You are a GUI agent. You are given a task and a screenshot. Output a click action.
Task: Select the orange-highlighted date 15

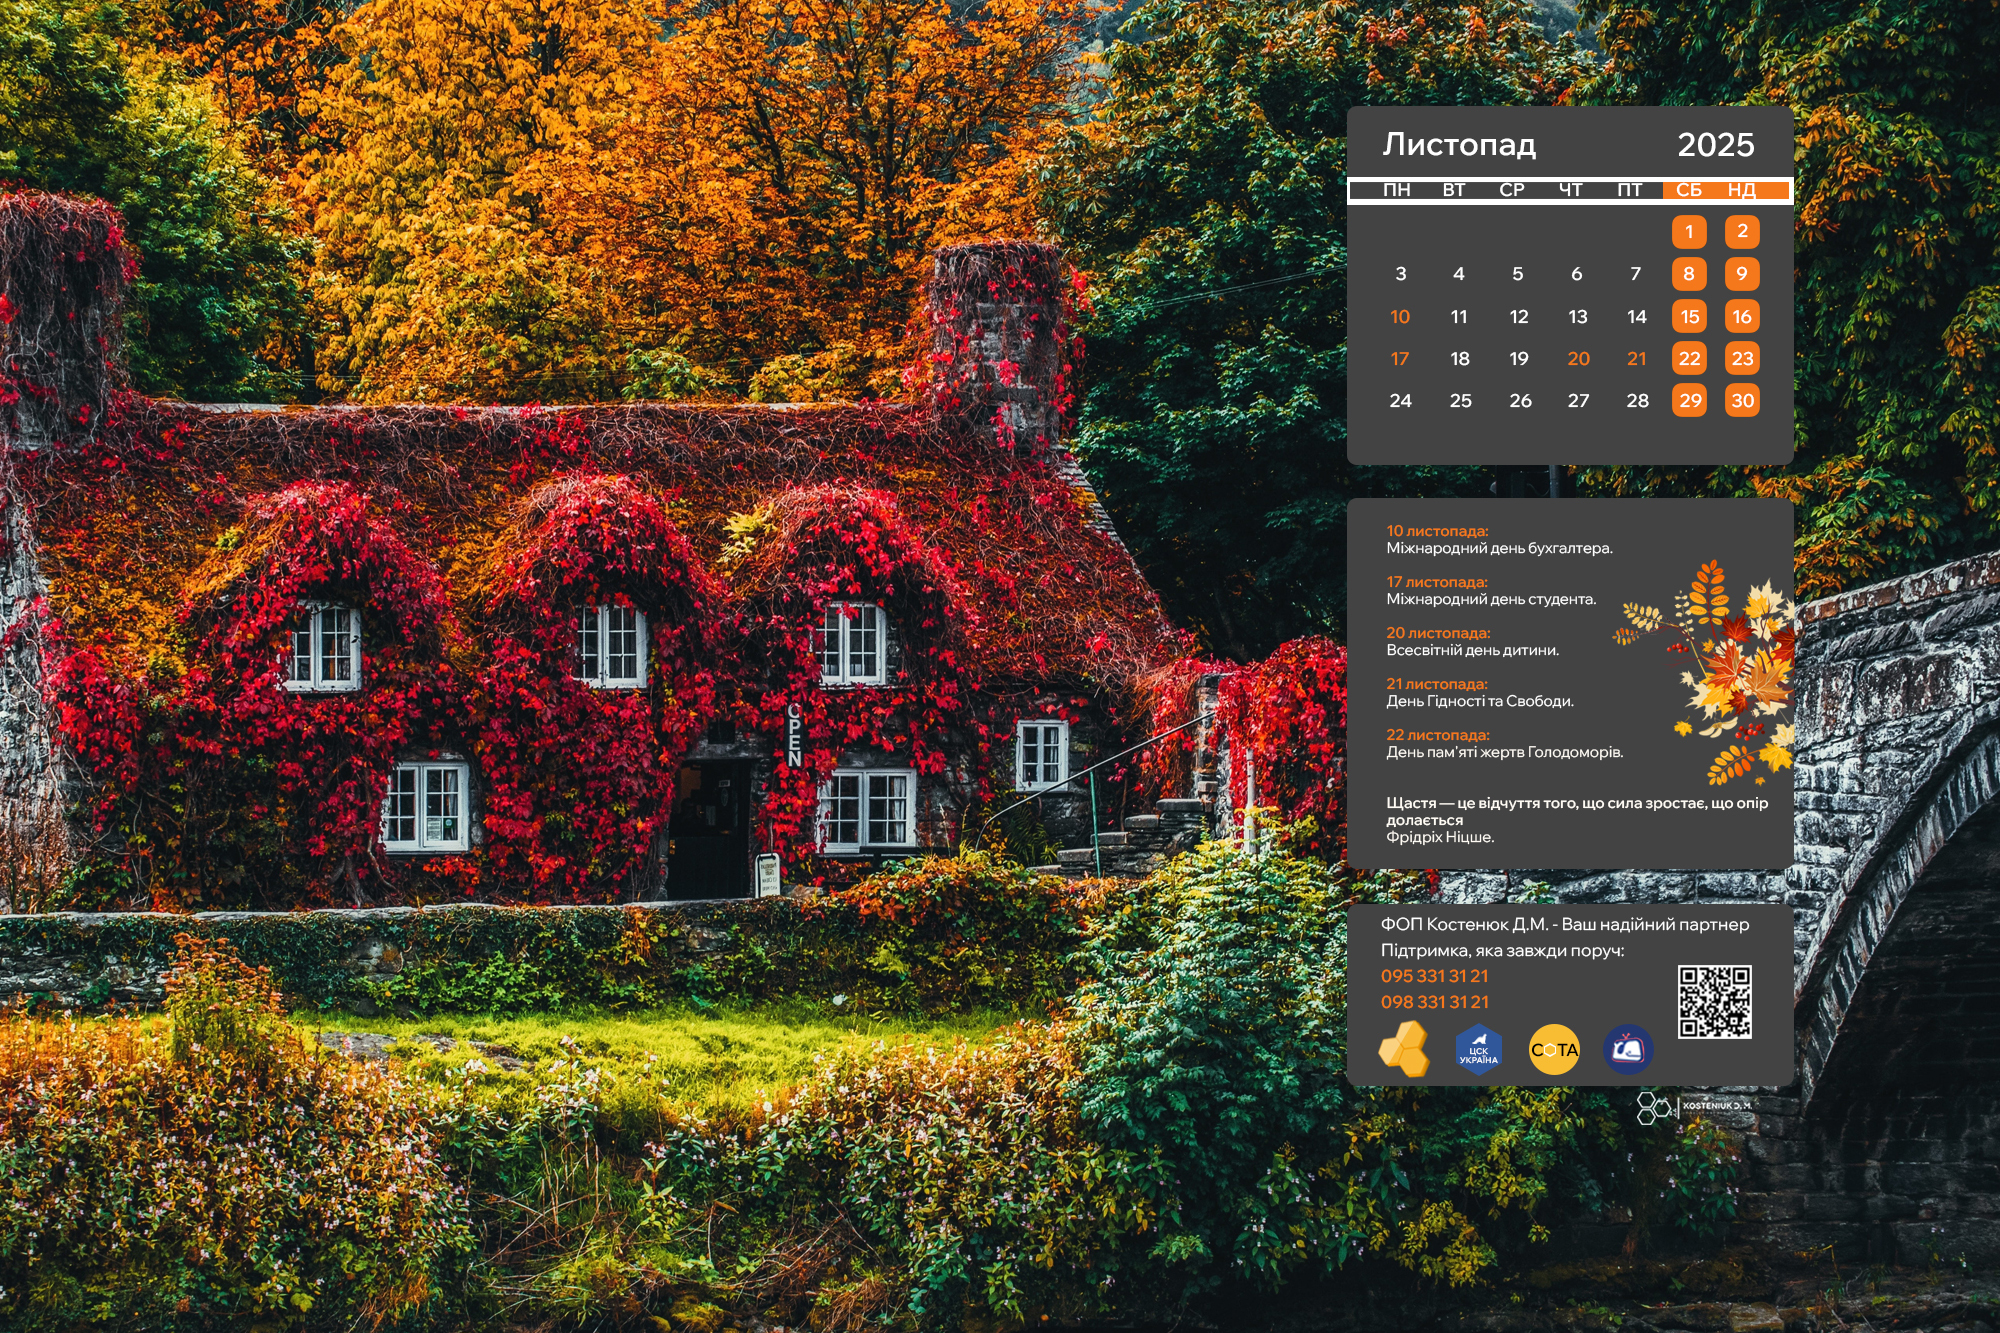(x=1689, y=317)
